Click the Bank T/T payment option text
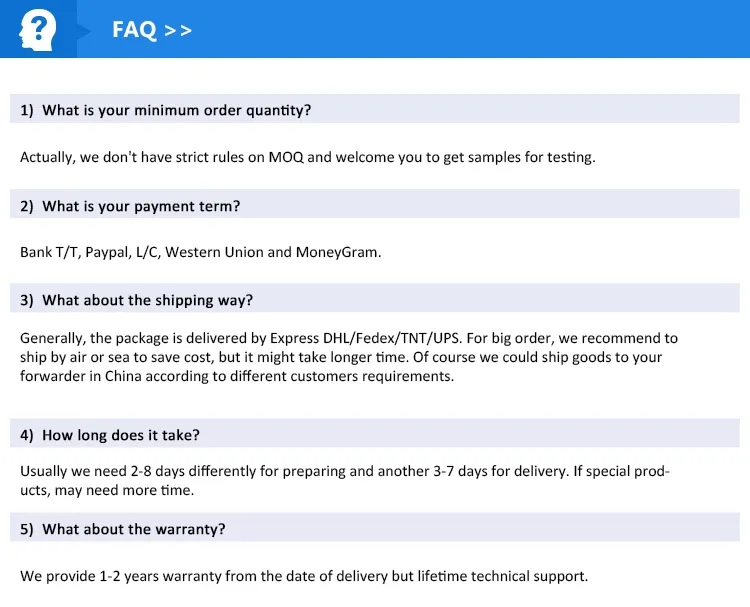750x607 pixels. (49, 252)
